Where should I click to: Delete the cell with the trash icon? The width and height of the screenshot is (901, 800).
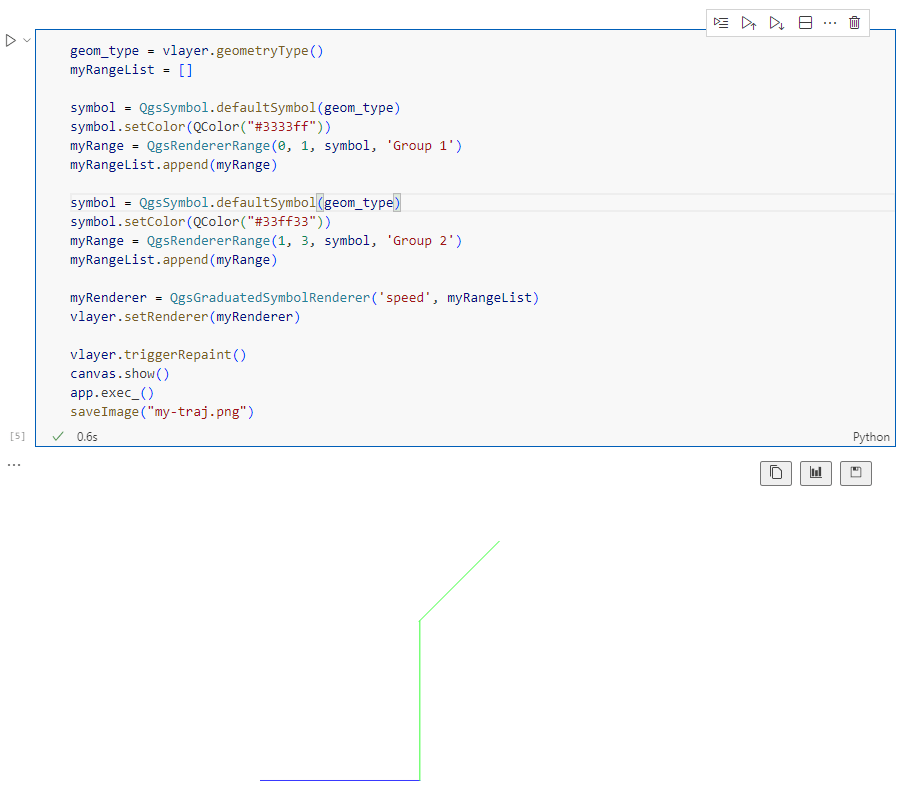click(854, 23)
